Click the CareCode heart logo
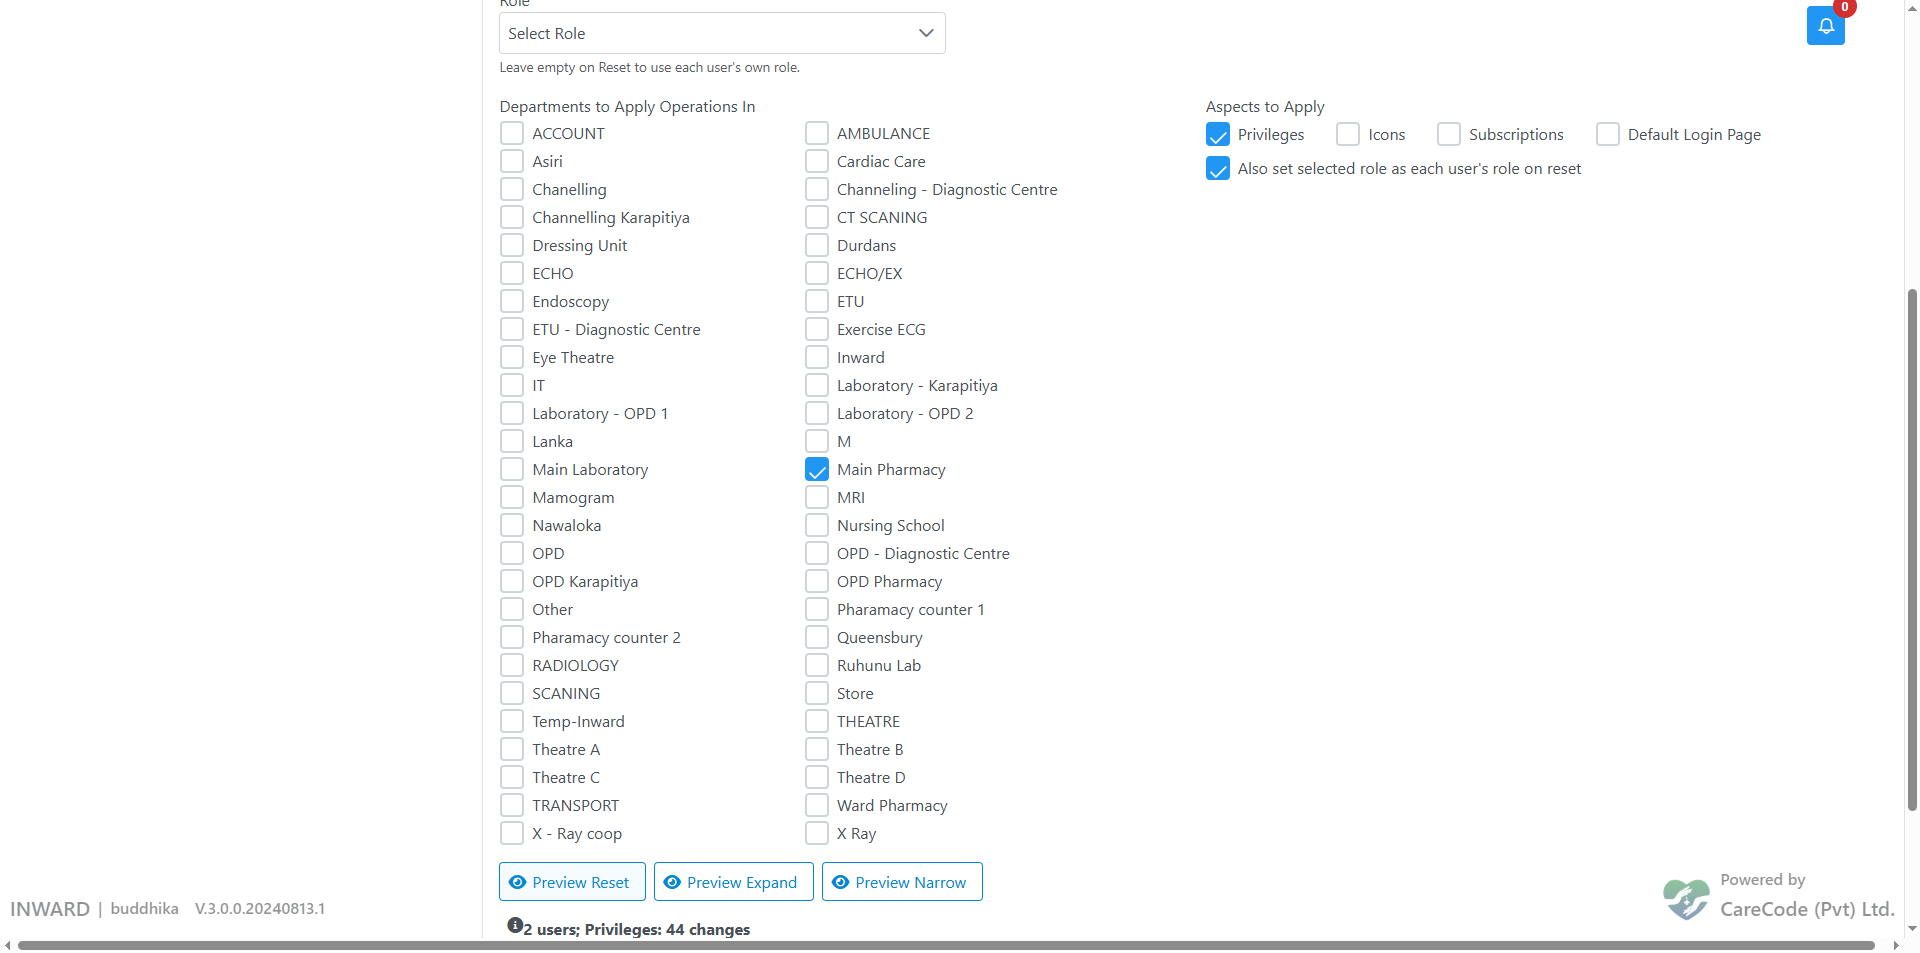 (1686, 898)
